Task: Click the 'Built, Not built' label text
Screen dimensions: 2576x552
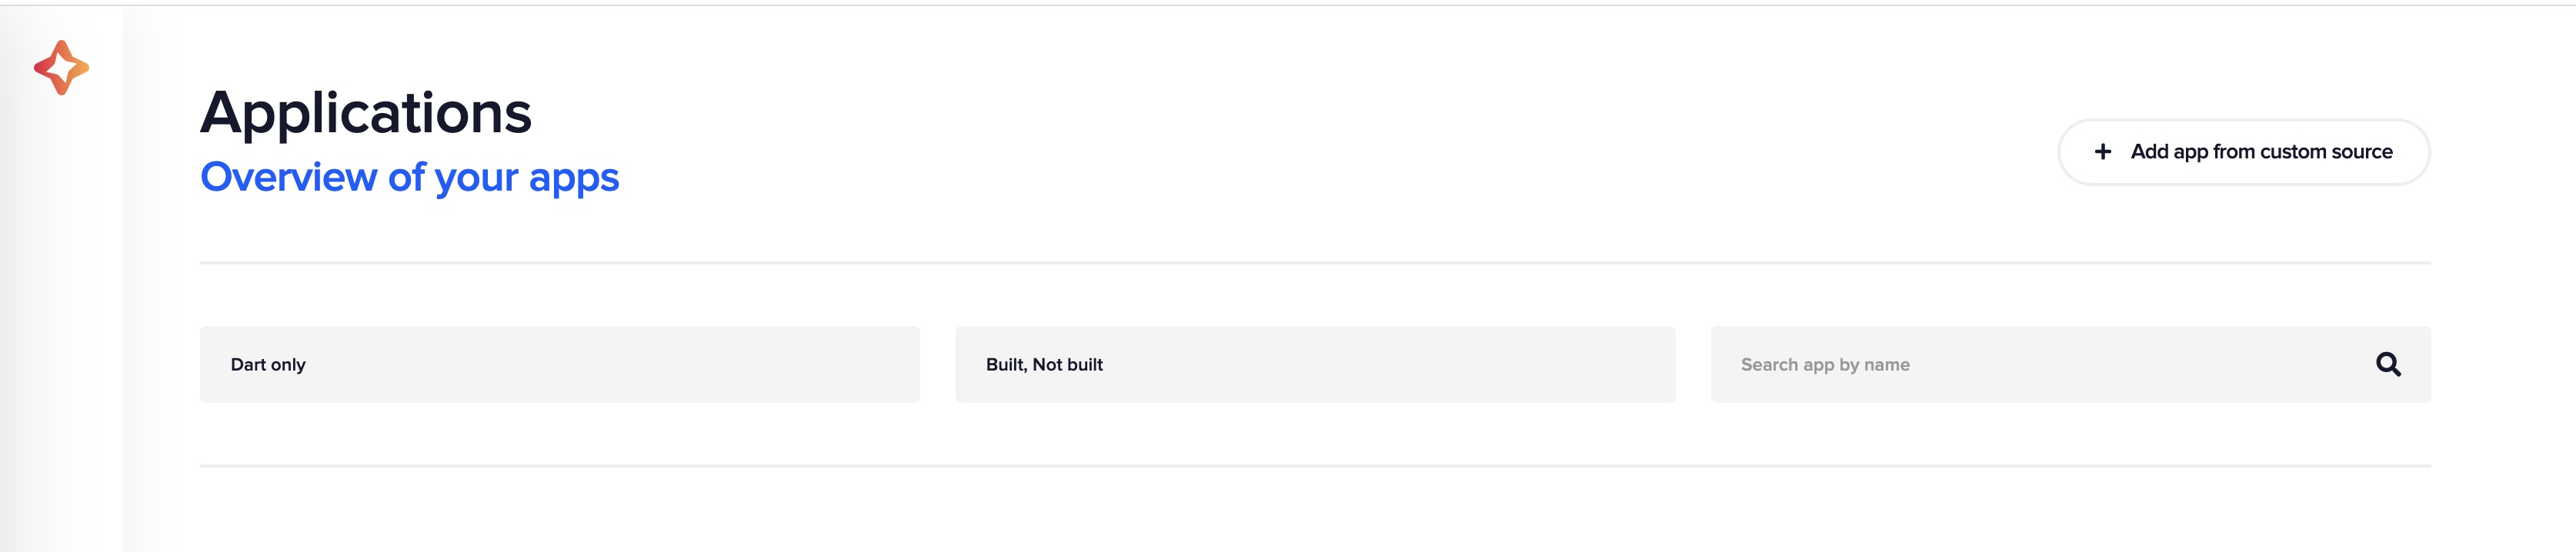Action: 1044,365
